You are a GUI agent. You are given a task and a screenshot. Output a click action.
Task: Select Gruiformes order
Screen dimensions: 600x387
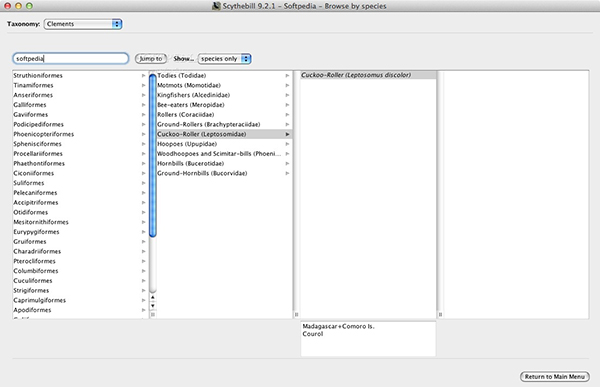(x=80, y=242)
